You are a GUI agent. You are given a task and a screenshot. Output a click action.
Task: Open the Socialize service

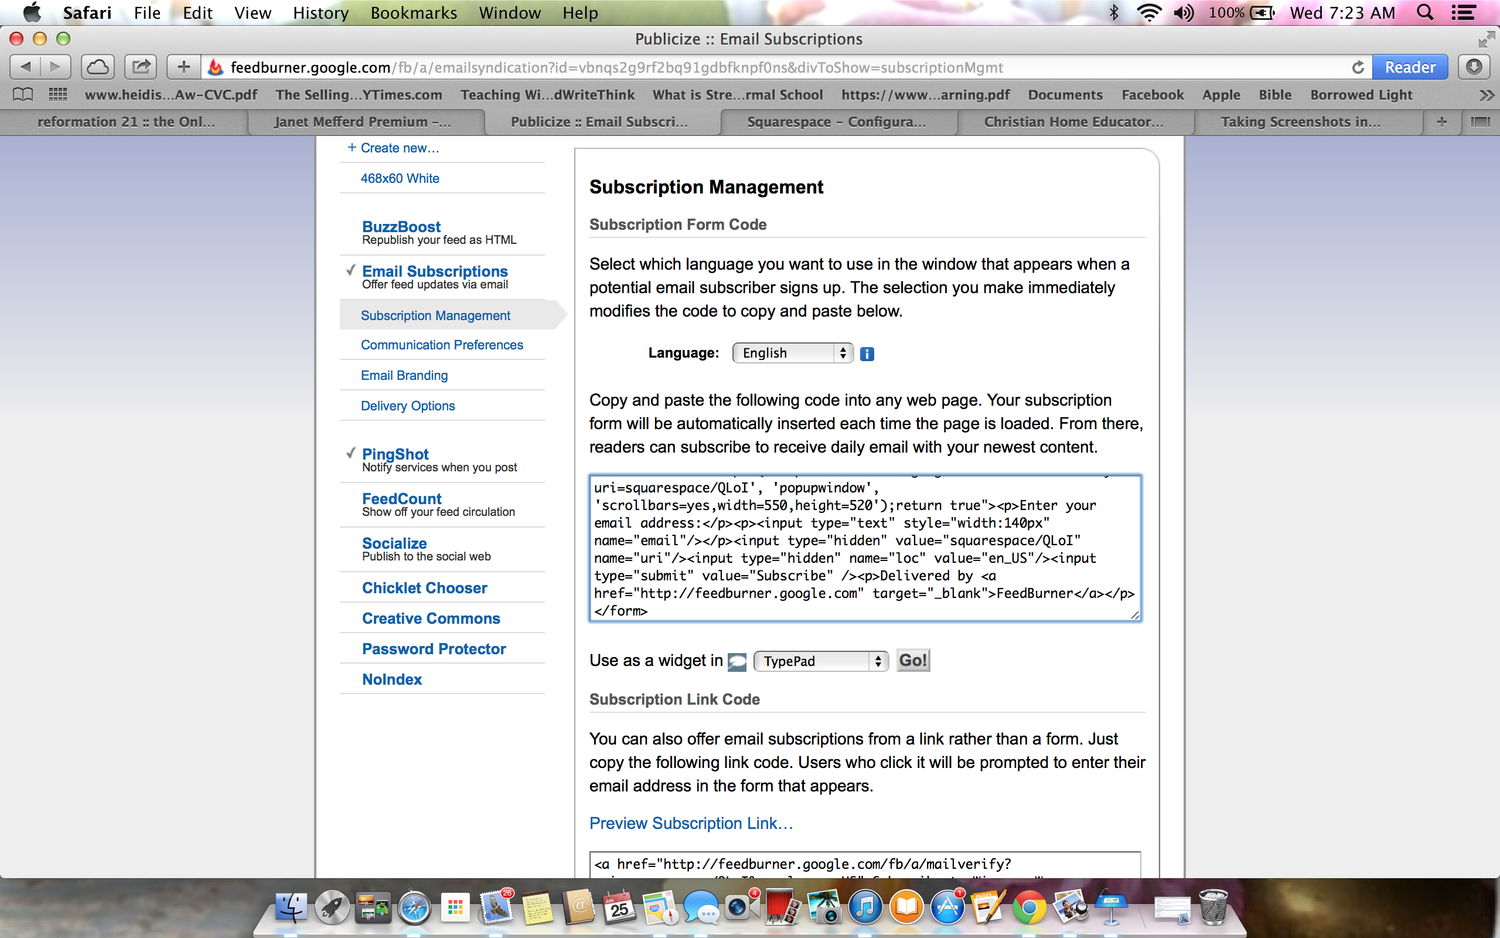point(394,543)
